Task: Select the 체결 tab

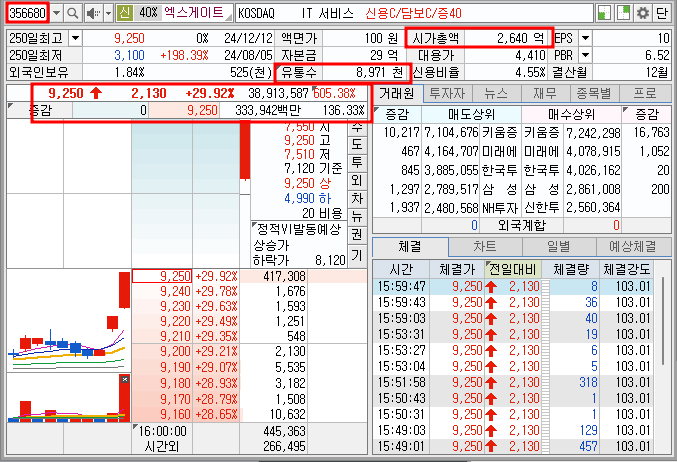Action: 410,247
